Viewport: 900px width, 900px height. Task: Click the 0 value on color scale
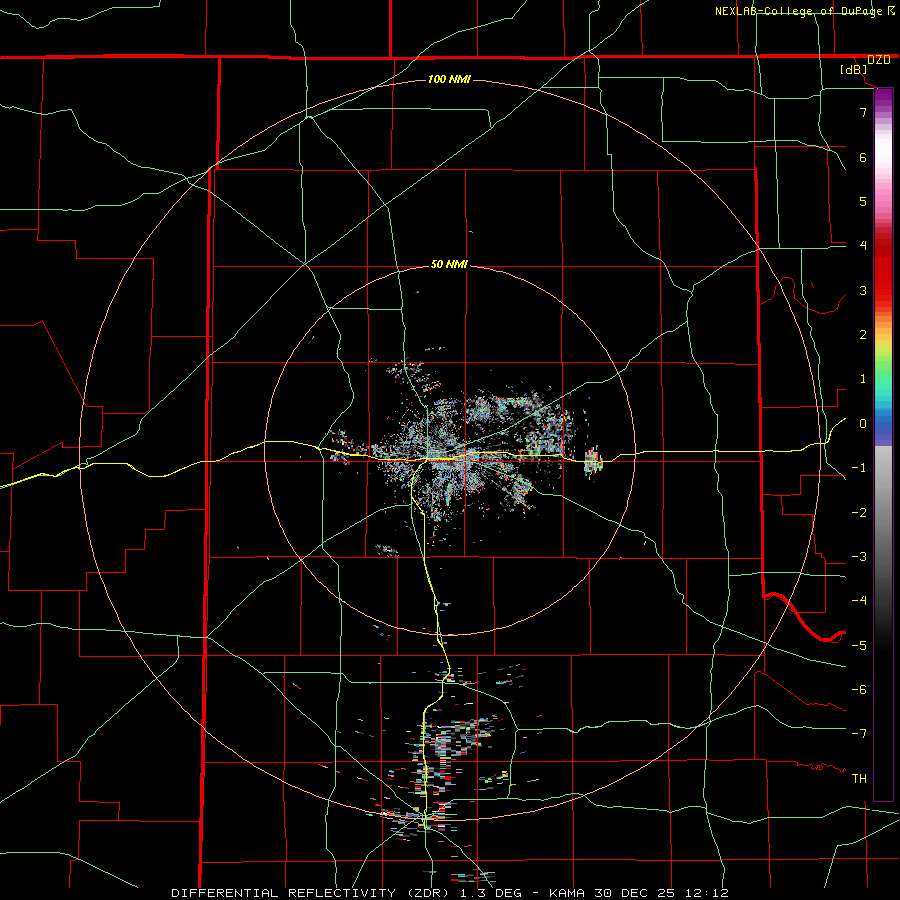pyautogui.click(x=863, y=424)
